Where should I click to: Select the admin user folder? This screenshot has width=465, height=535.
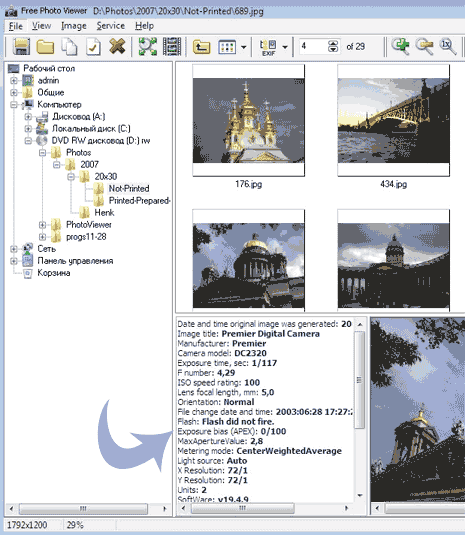tap(48, 81)
